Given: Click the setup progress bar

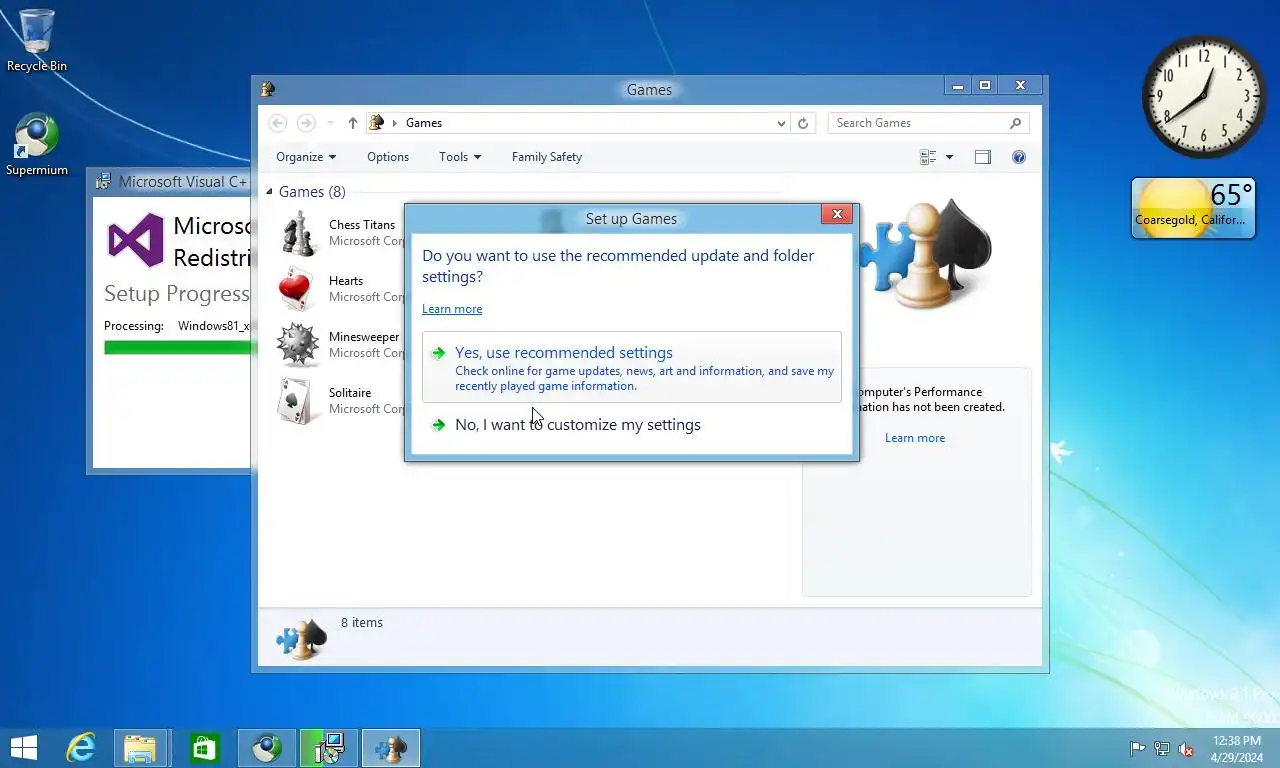Looking at the screenshot, I should [x=178, y=347].
